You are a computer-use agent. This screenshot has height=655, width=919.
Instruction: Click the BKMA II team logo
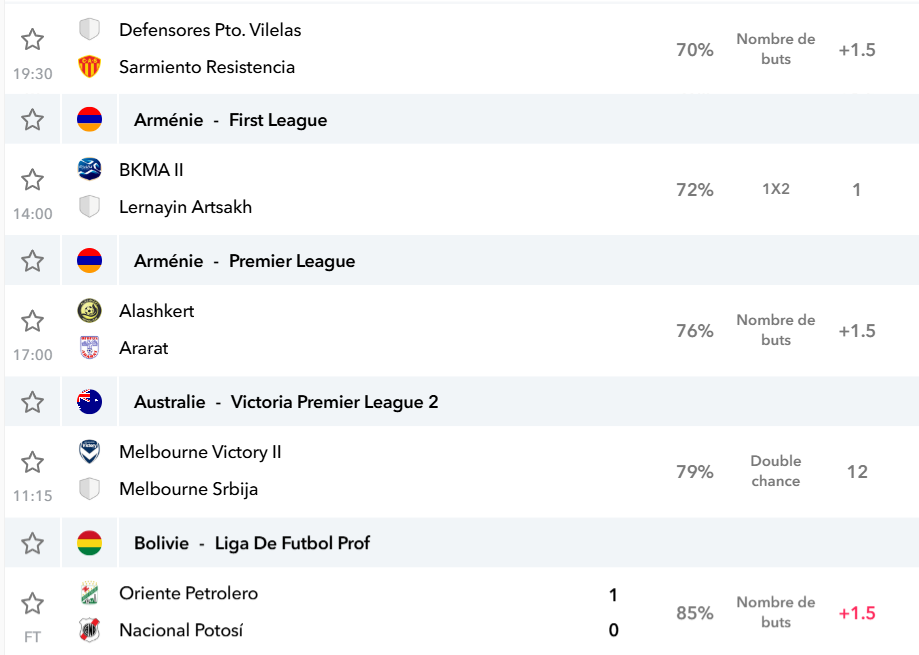(x=89, y=169)
